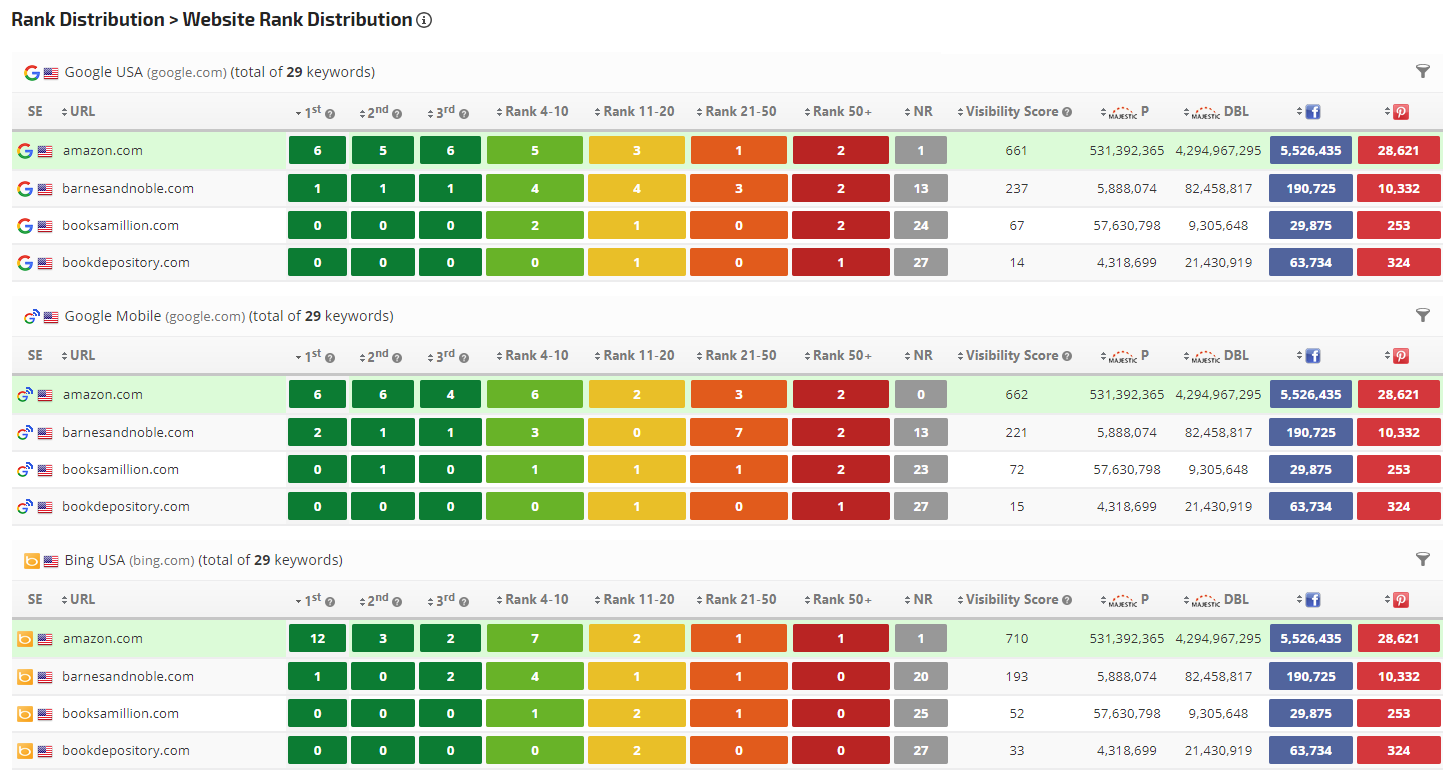Image resolution: width=1450 pixels, height=782 pixels.
Task: Sort Google Mobile table by Rank 4-10
Action: [536, 356]
